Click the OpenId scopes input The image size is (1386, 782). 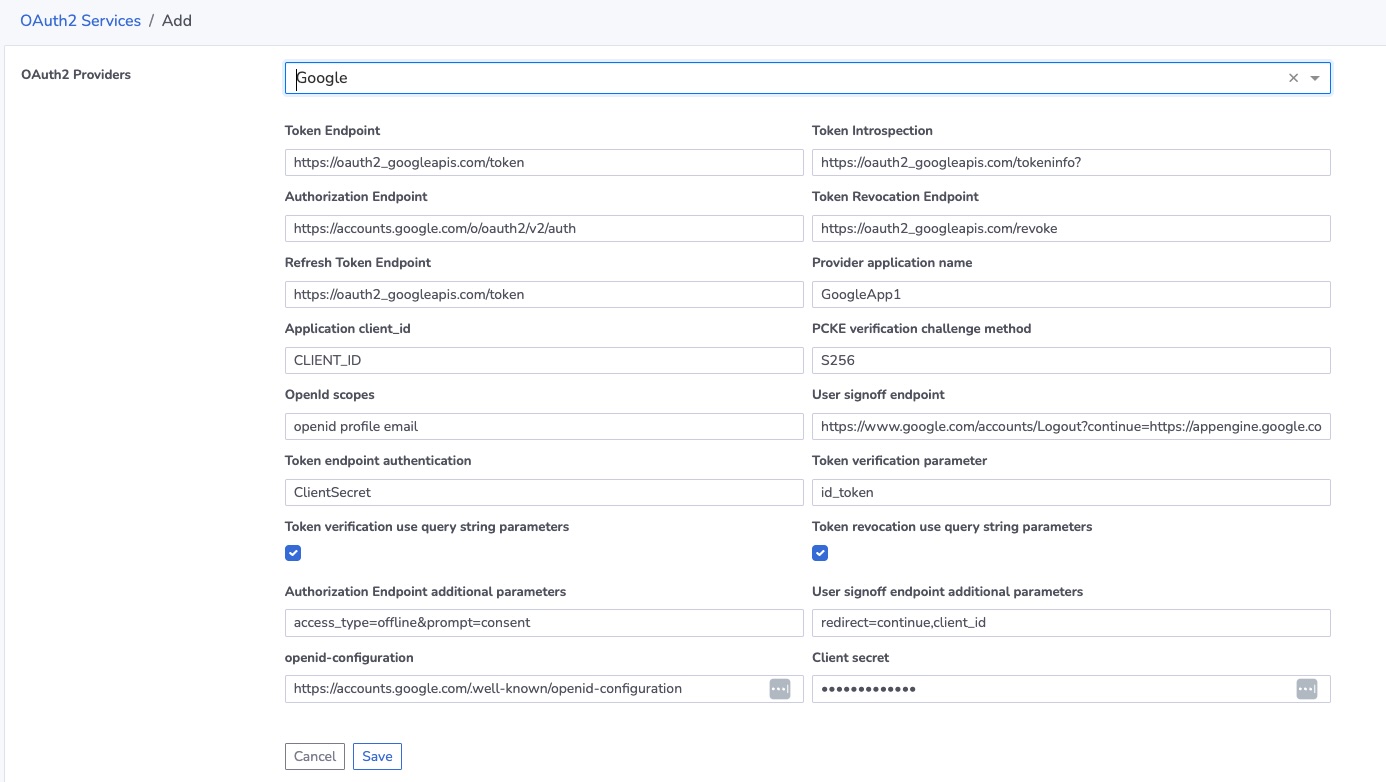pos(544,426)
